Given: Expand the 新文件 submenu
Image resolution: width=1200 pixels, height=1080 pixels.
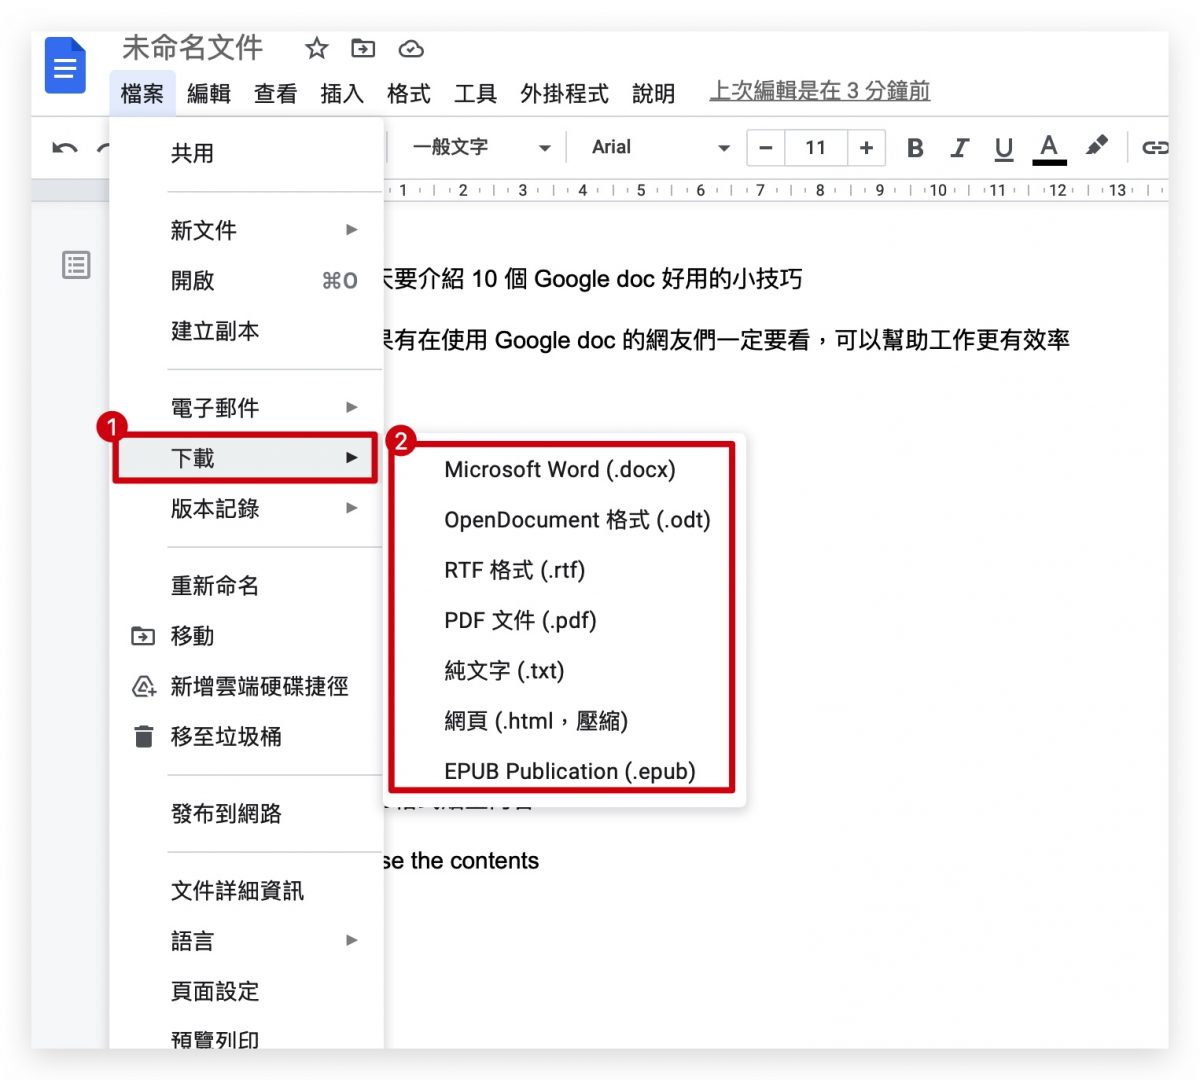Looking at the screenshot, I should pyautogui.click(x=246, y=230).
